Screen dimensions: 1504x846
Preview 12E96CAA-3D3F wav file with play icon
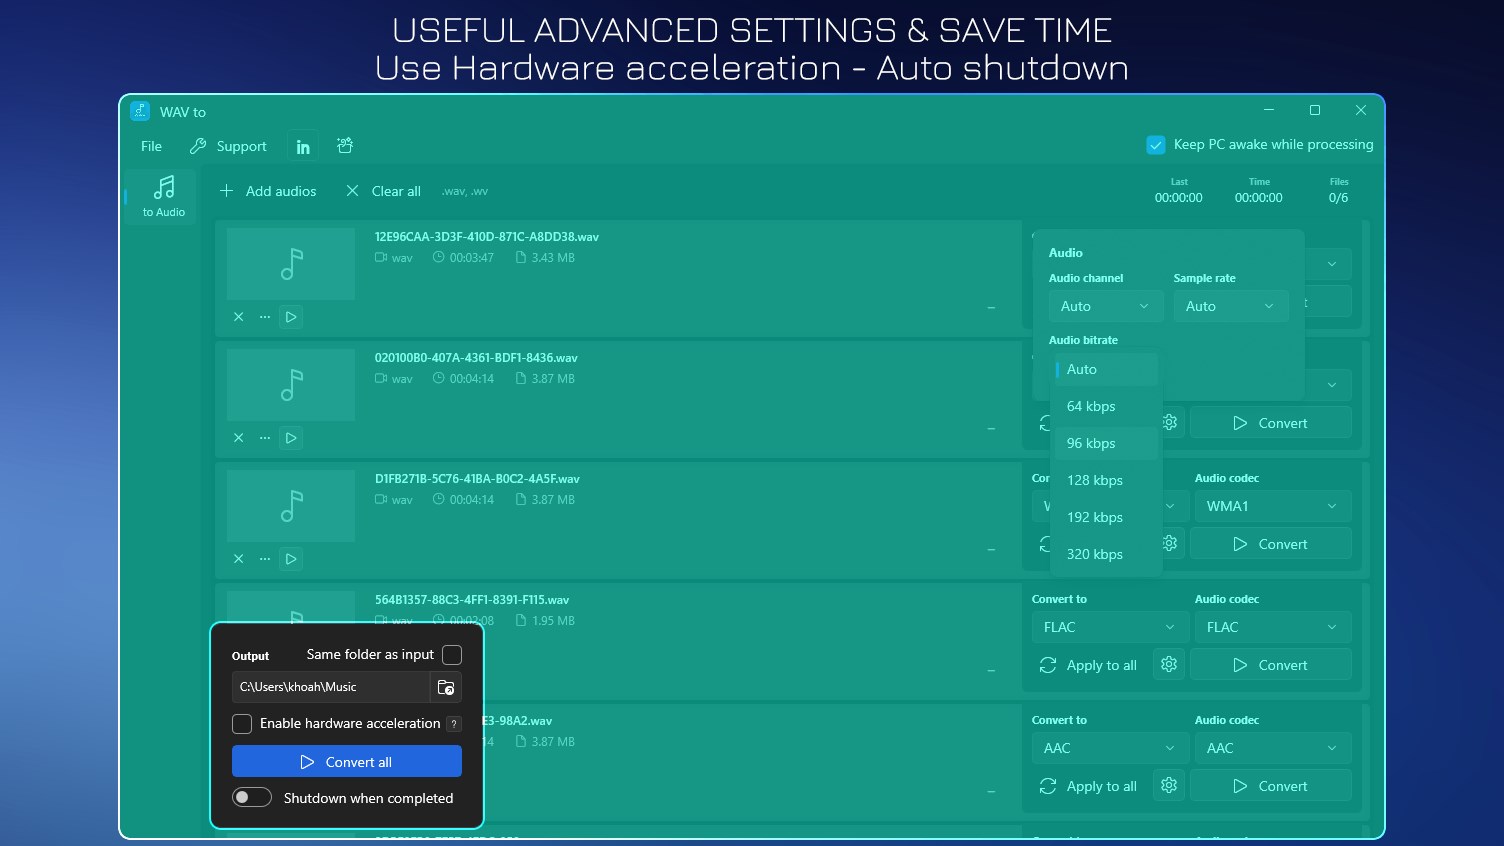(291, 316)
